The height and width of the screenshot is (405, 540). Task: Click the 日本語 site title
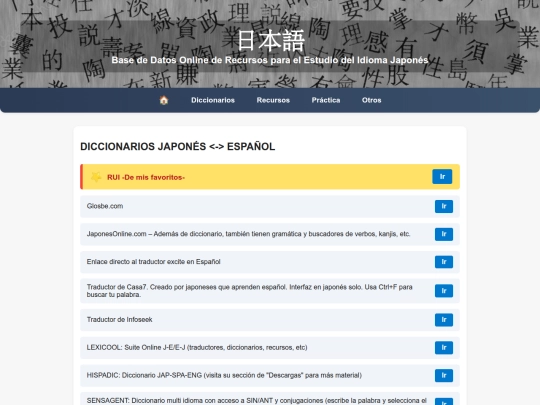click(x=271, y=41)
